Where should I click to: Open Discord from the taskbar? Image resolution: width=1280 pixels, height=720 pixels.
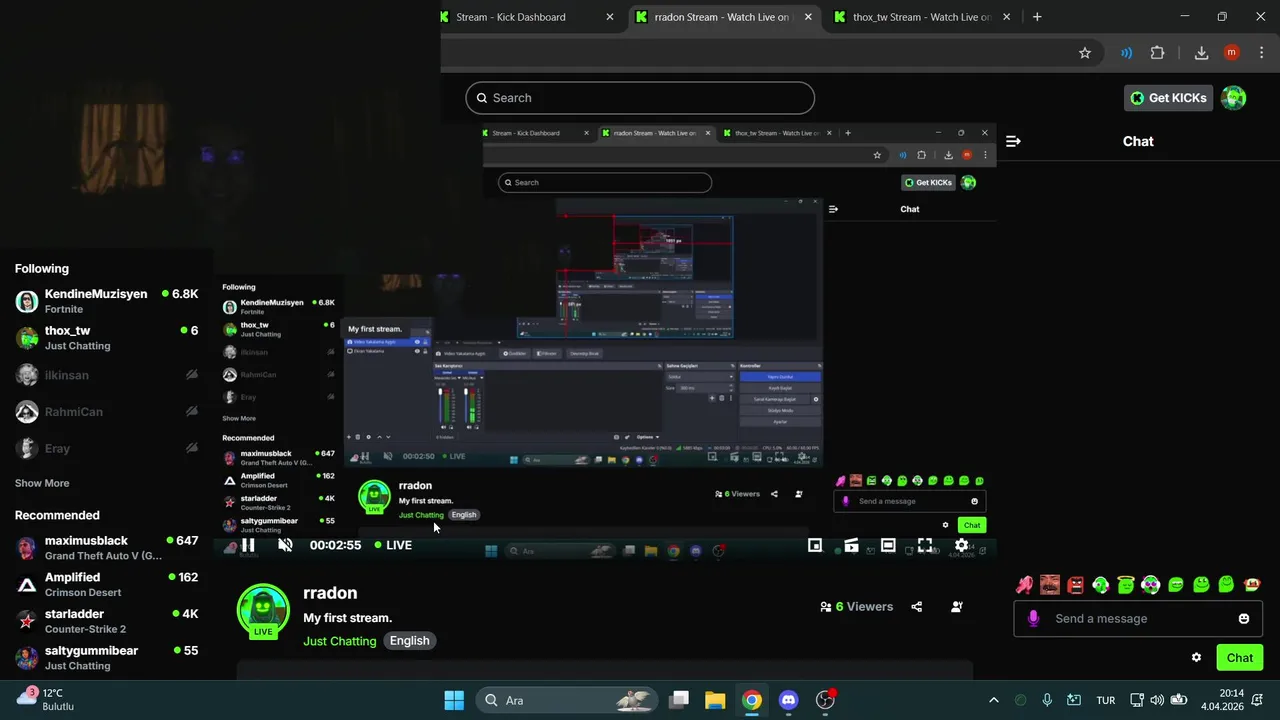[788, 700]
